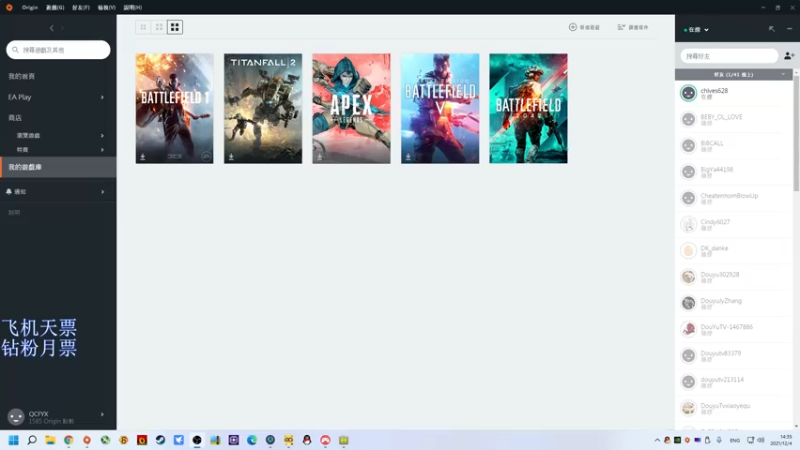800x450 pixels.
Task: Open Windows taskbar search
Action: pos(32,440)
